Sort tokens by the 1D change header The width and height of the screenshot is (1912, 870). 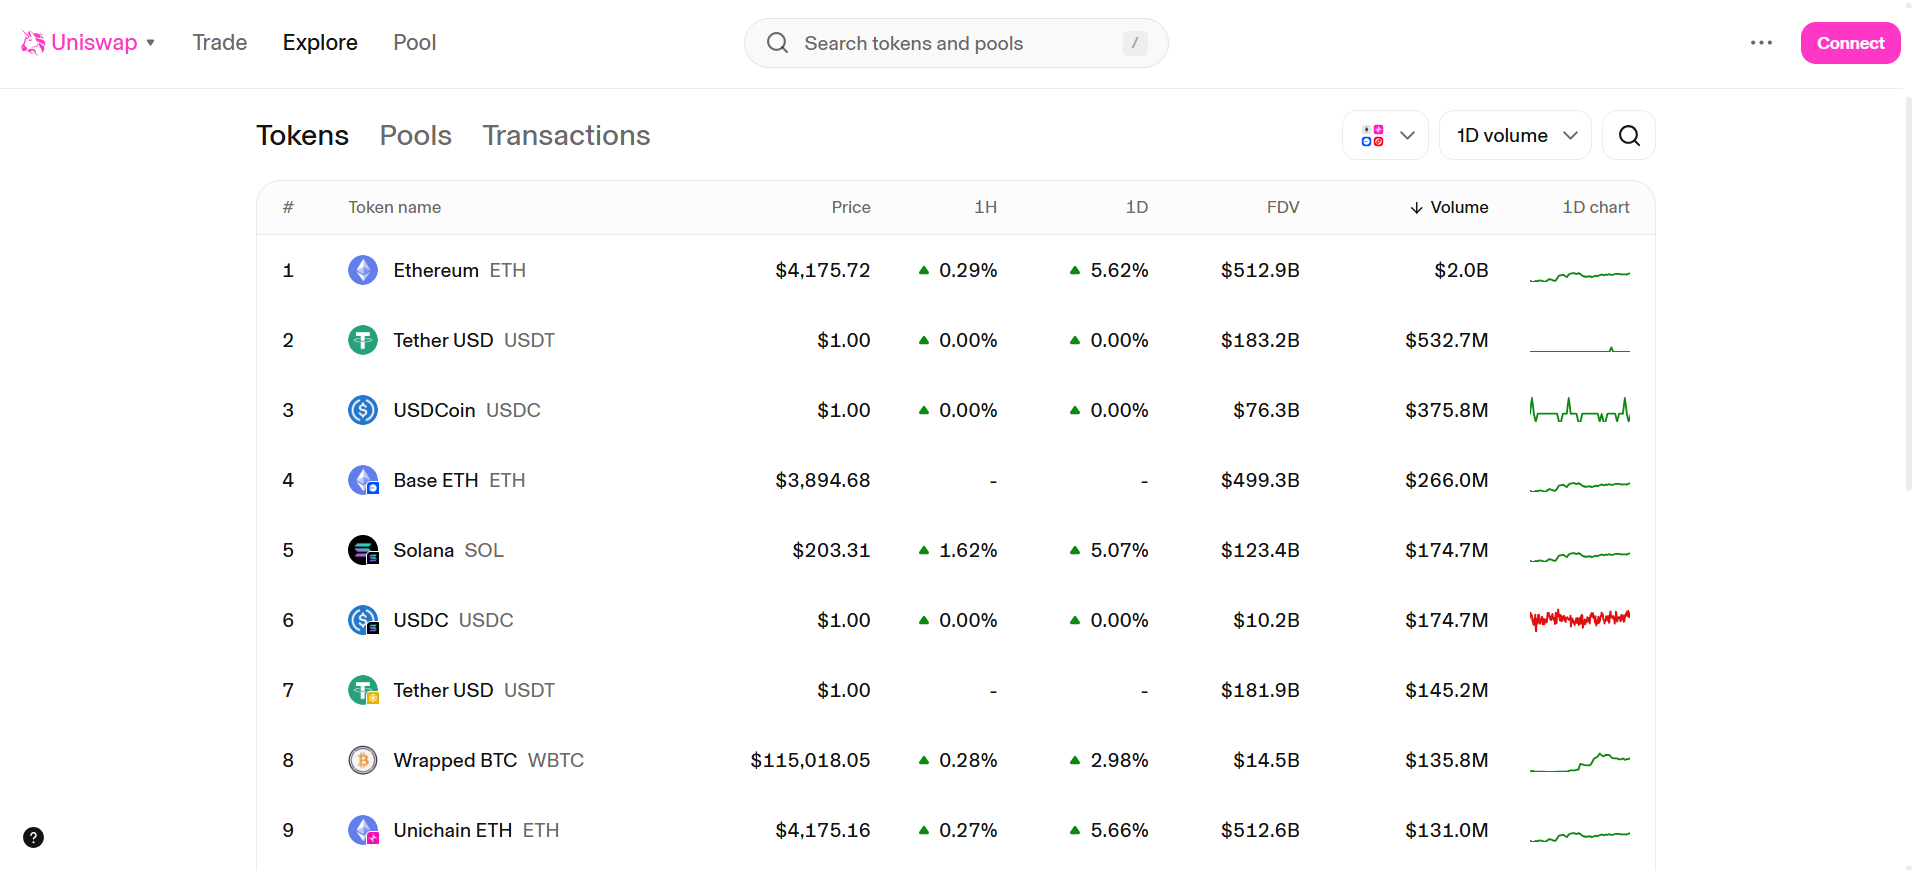tap(1137, 207)
